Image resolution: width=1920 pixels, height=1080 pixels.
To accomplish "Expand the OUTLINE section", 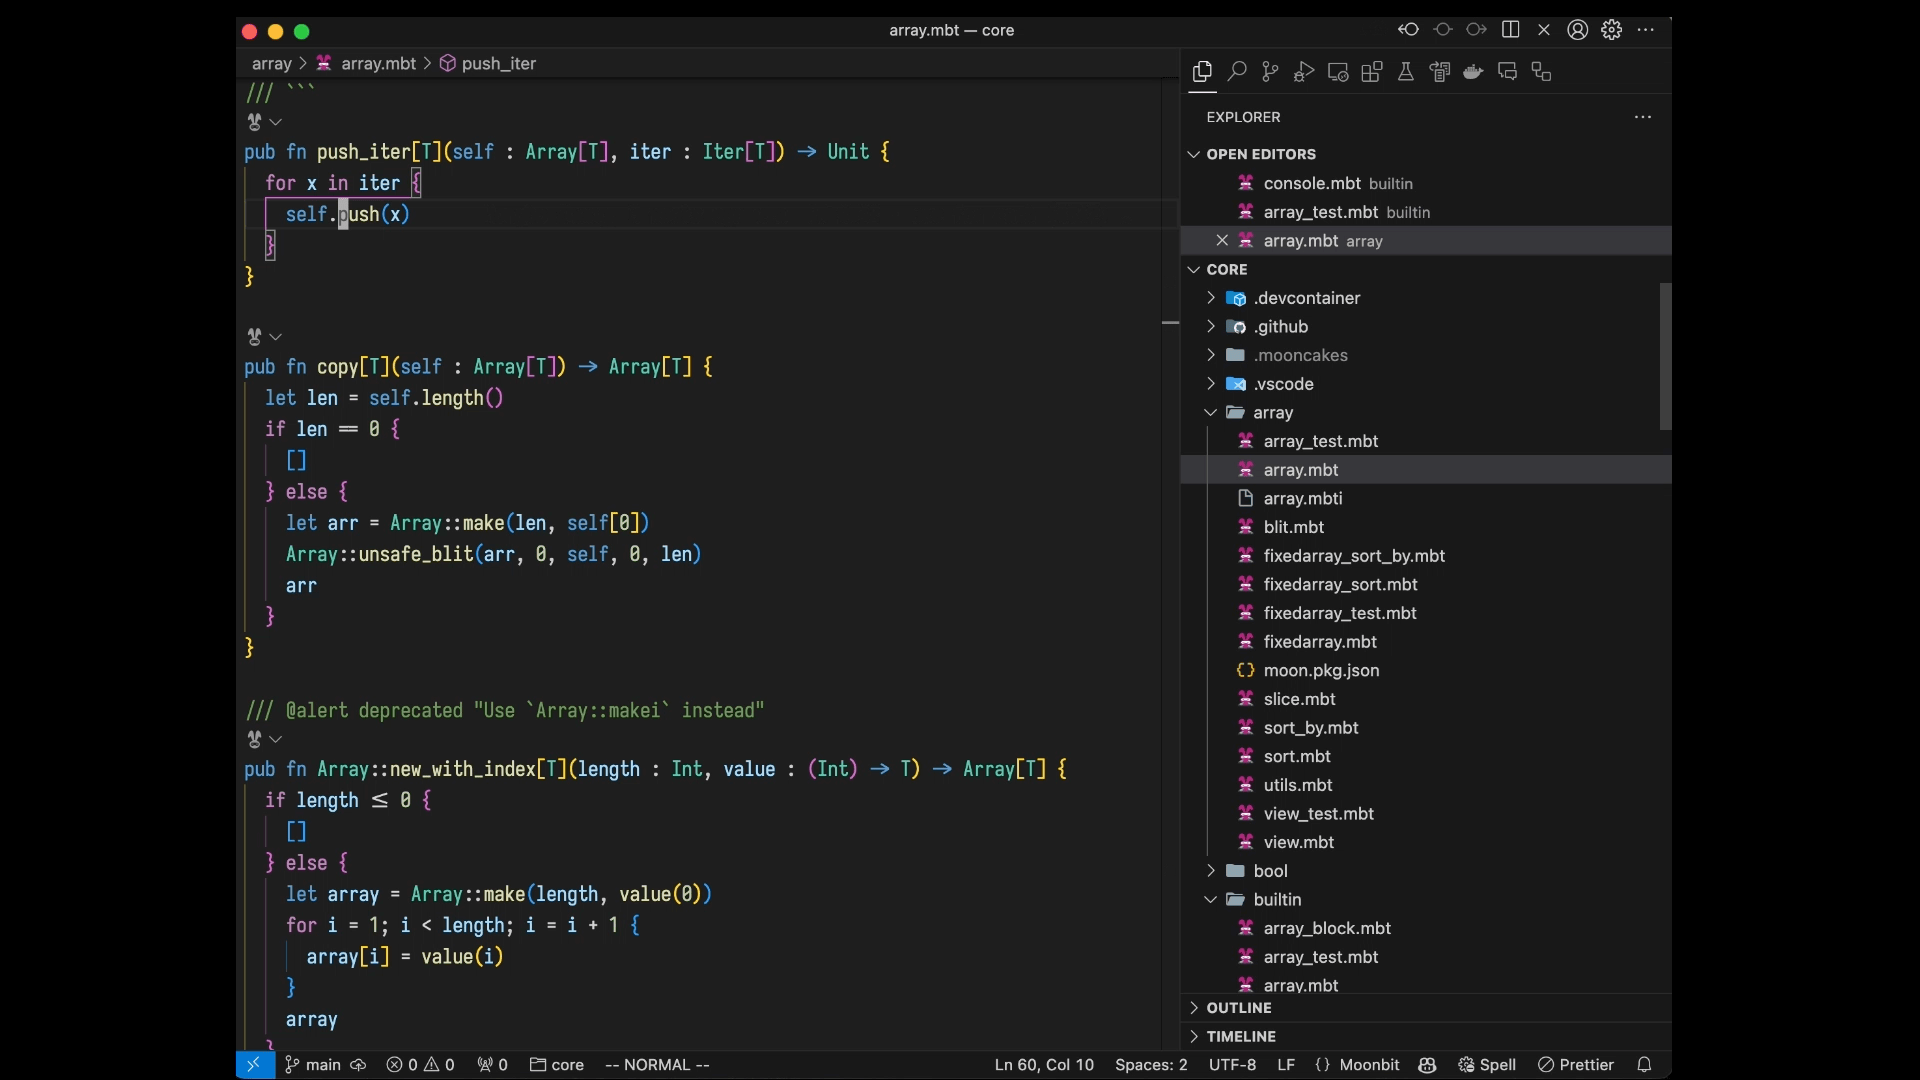I will pyautogui.click(x=1238, y=1008).
